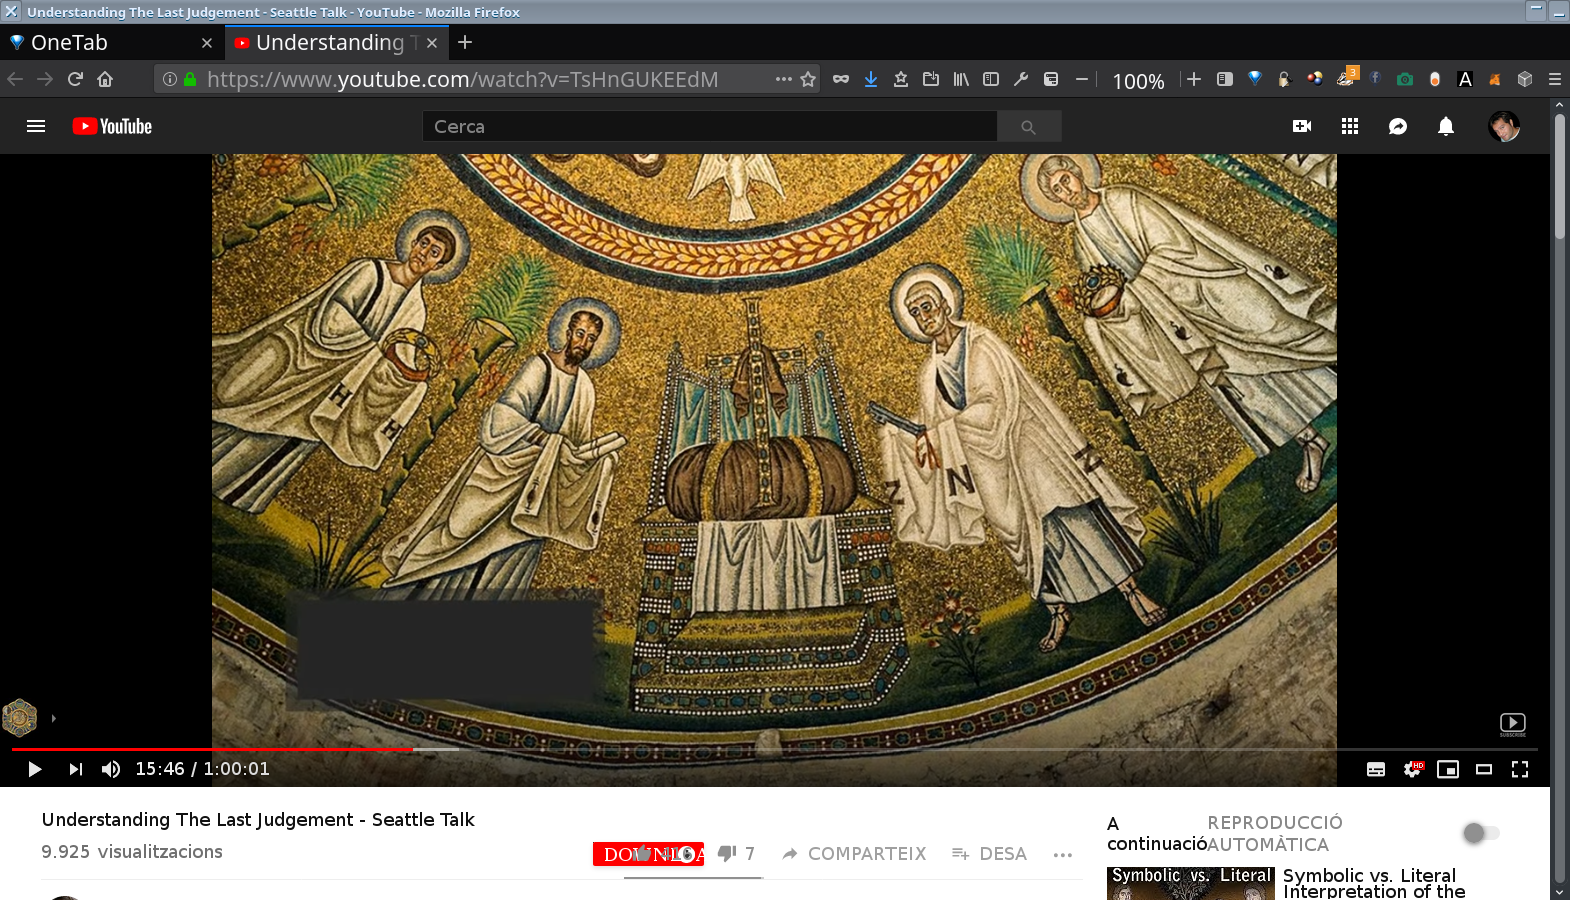Screen dimensions: 1570x900
Task: Switch to theater mode
Action: click(x=1484, y=769)
